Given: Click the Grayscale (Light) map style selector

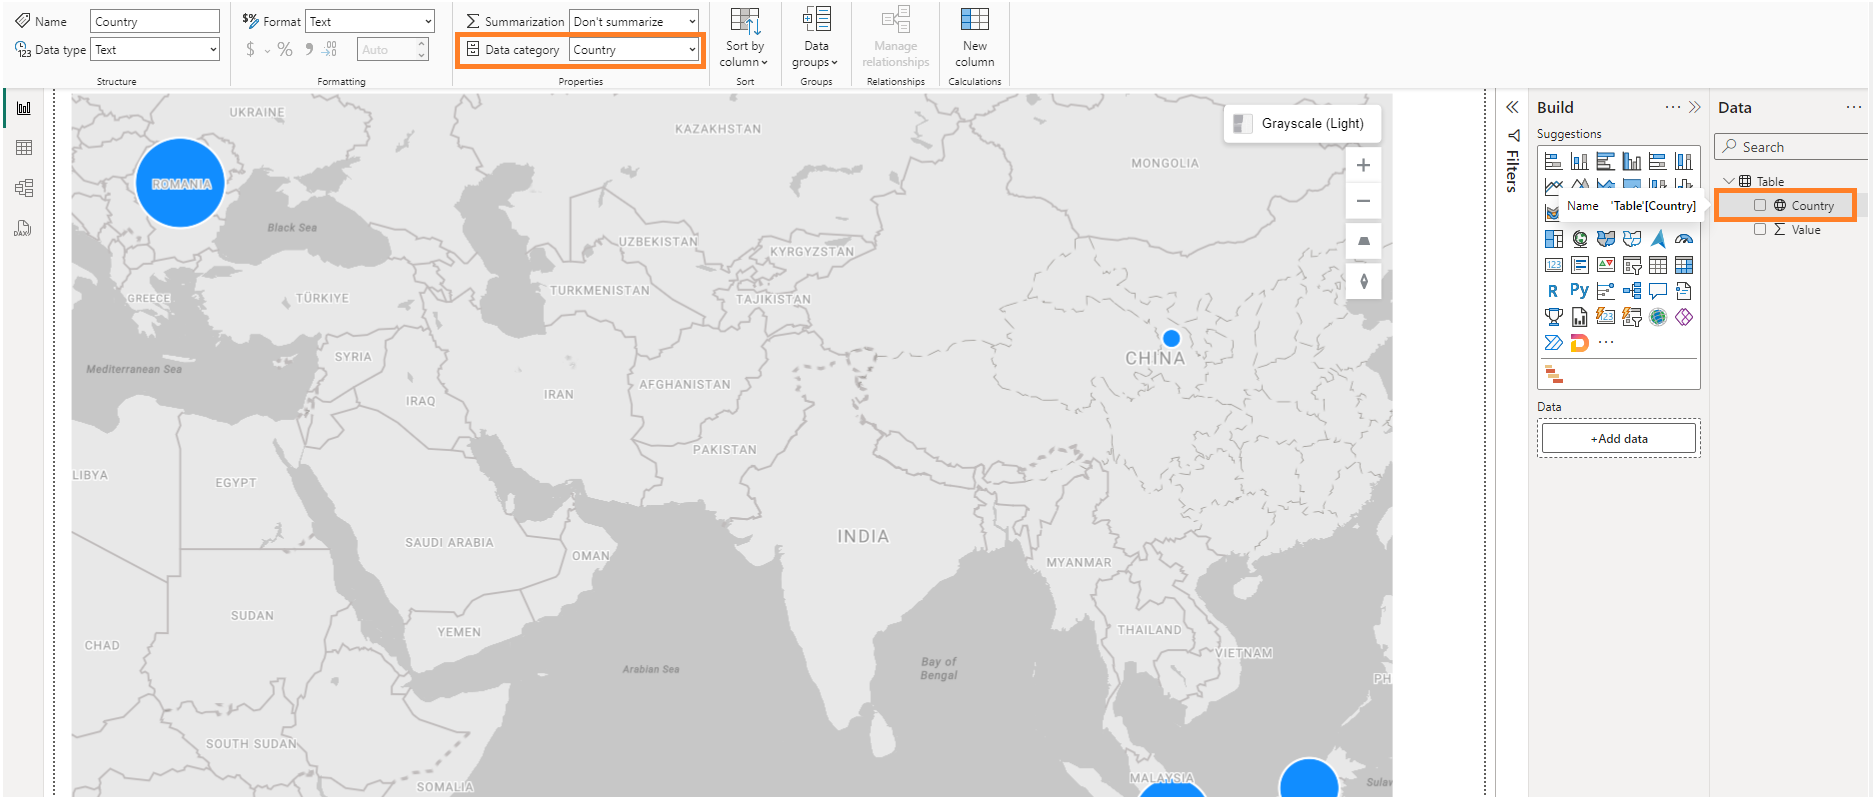Looking at the screenshot, I should (1302, 123).
